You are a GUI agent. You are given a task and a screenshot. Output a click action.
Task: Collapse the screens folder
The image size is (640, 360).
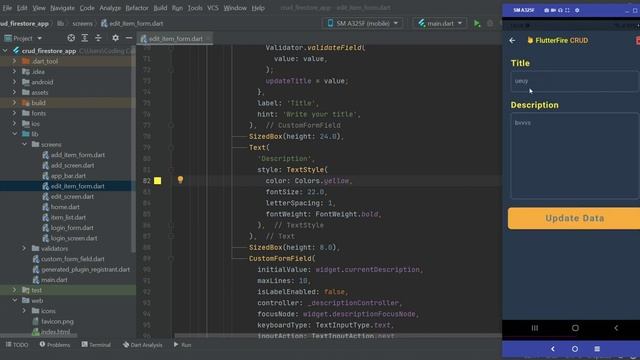click(x=24, y=144)
